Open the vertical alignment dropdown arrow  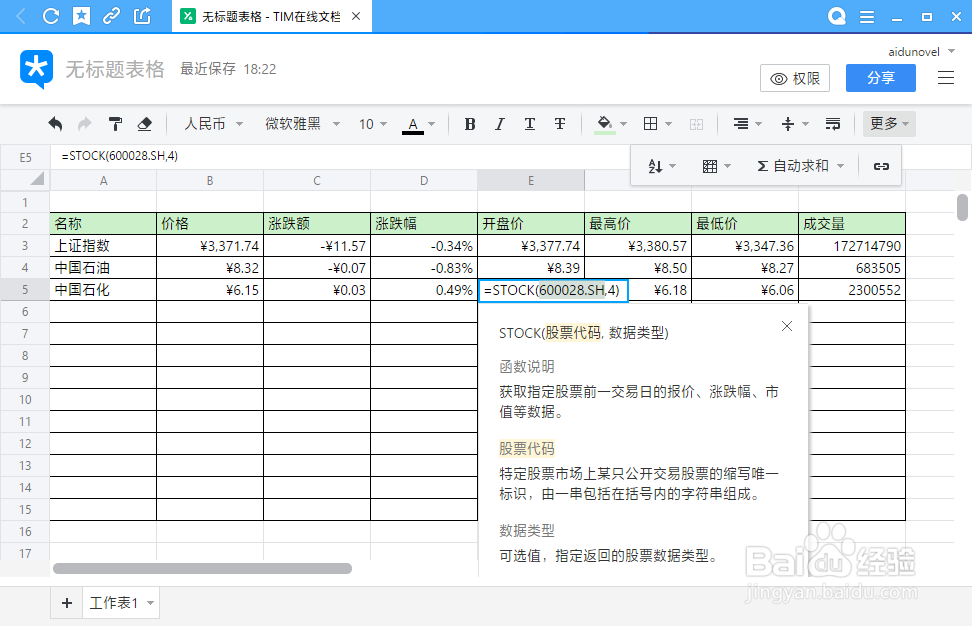coord(806,124)
